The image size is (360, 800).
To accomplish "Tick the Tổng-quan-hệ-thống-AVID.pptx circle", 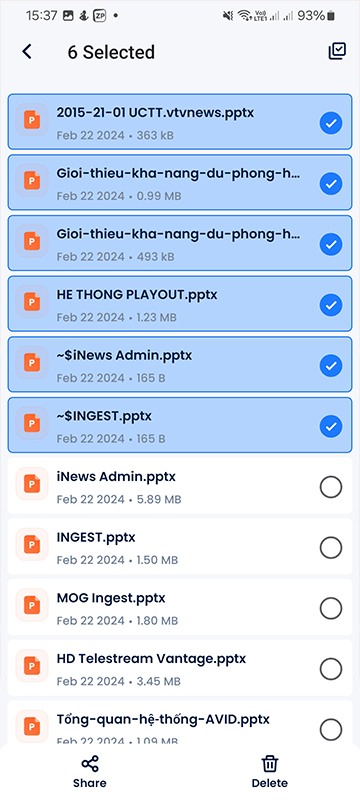I will click(x=331, y=729).
